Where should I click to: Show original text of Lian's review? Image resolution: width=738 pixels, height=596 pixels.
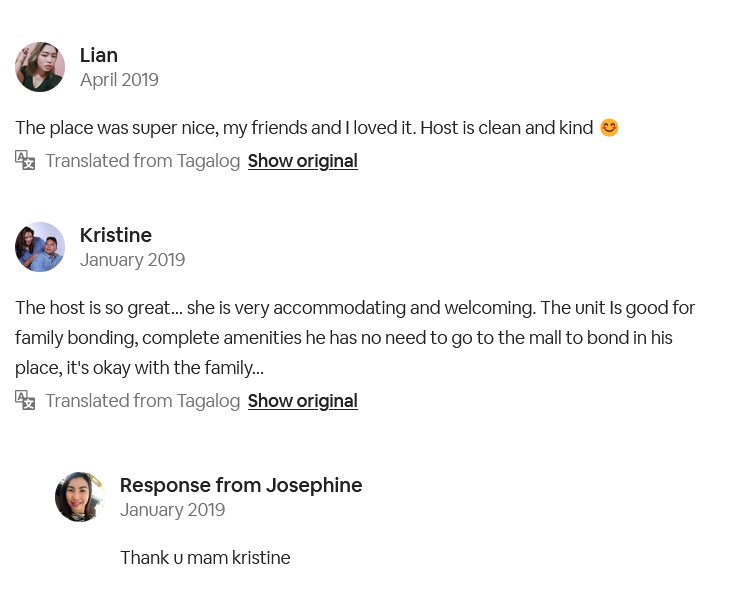(x=302, y=161)
